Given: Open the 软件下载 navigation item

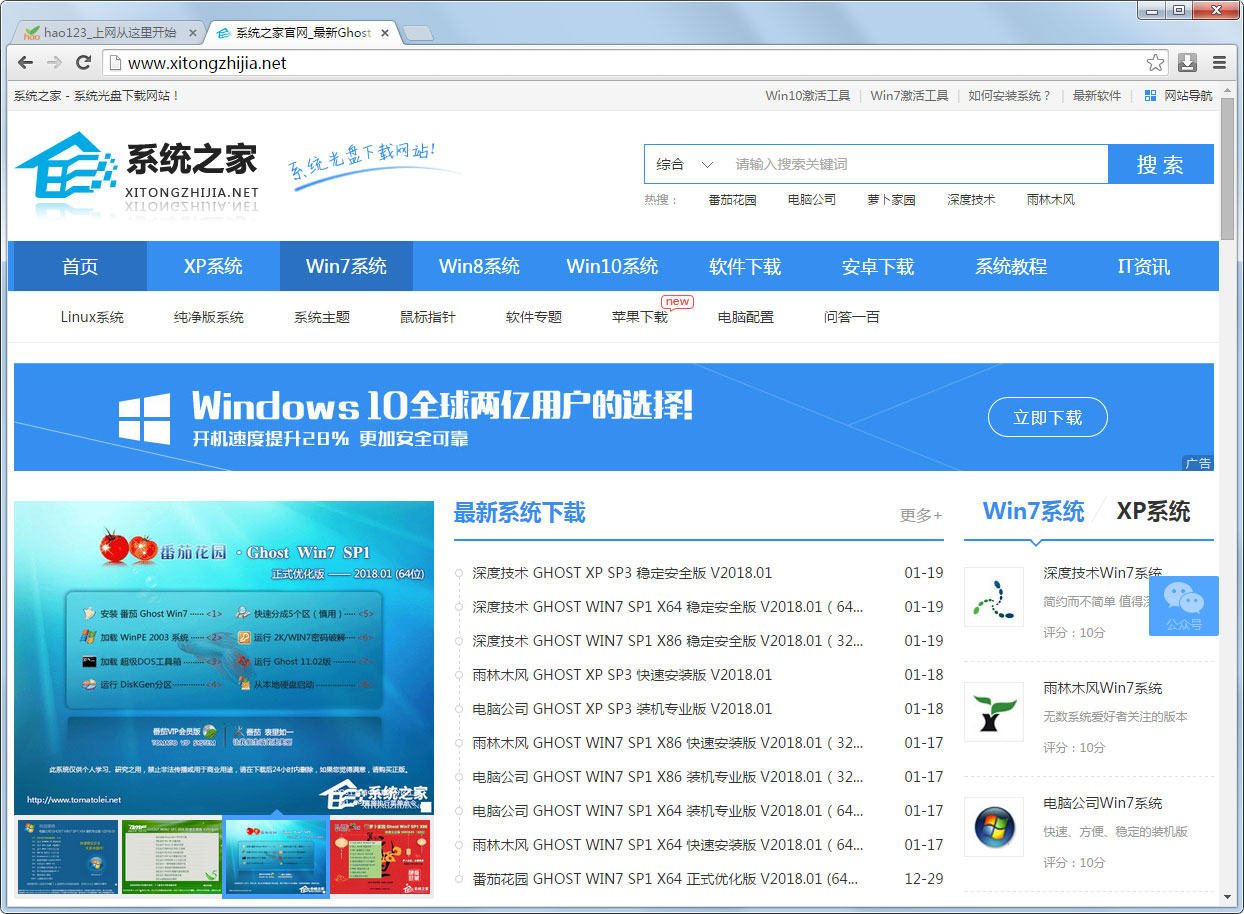Looking at the screenshot, I should (745, 266).
